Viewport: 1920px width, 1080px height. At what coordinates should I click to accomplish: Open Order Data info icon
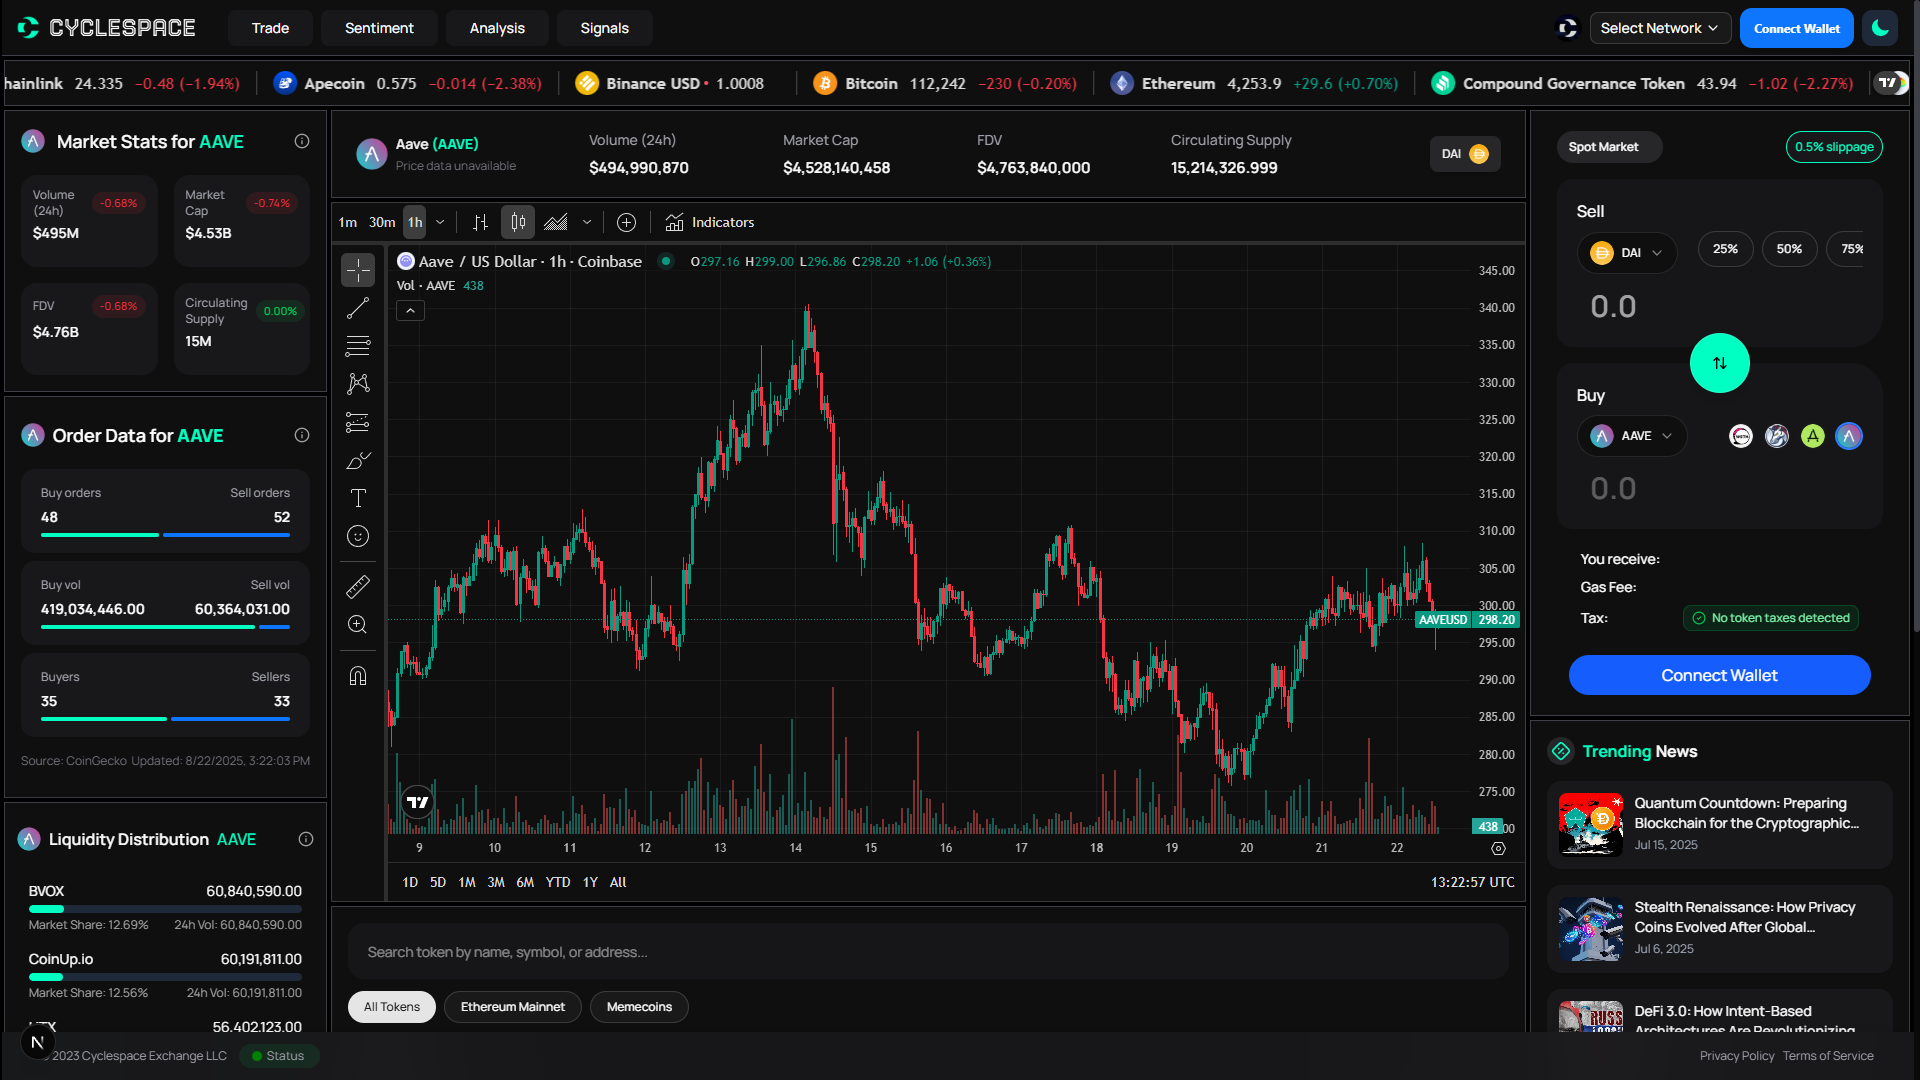pyautogui.click(x=302, y=435)
